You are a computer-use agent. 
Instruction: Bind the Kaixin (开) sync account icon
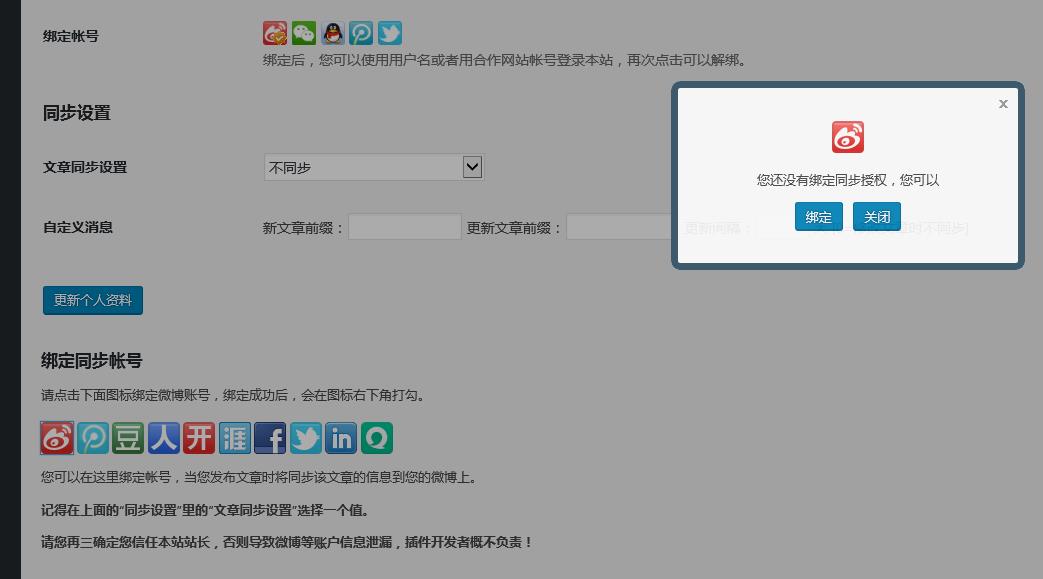[x=199, y=438]
